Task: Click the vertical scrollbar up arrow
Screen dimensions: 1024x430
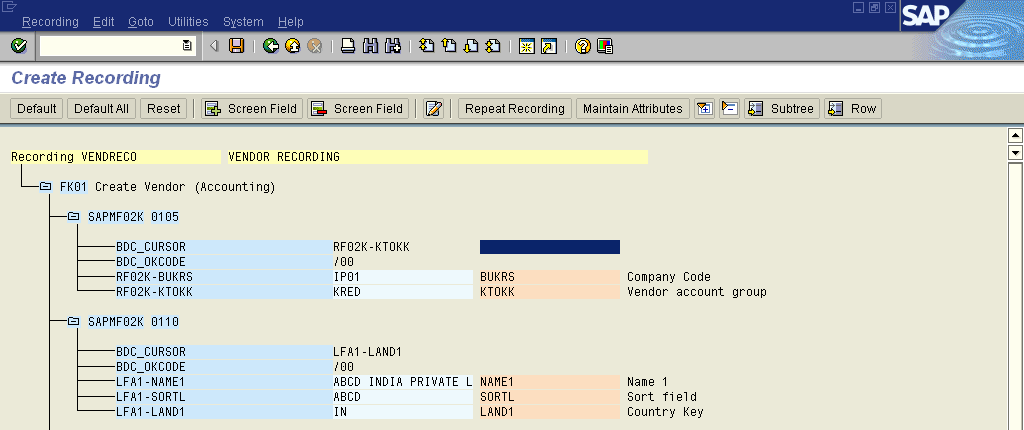Action: [x=1015, y=136]
